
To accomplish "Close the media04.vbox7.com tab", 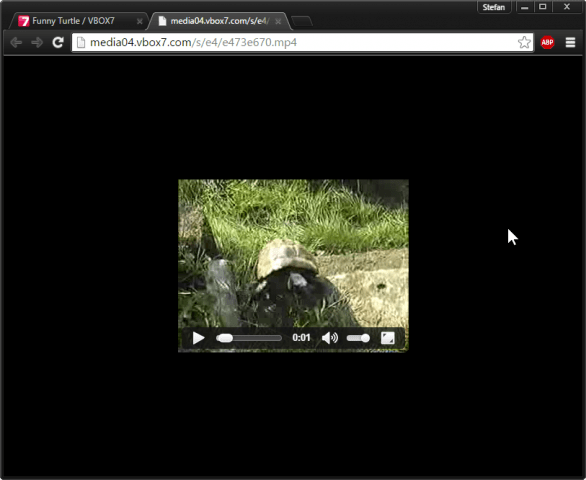I will 278,22.
